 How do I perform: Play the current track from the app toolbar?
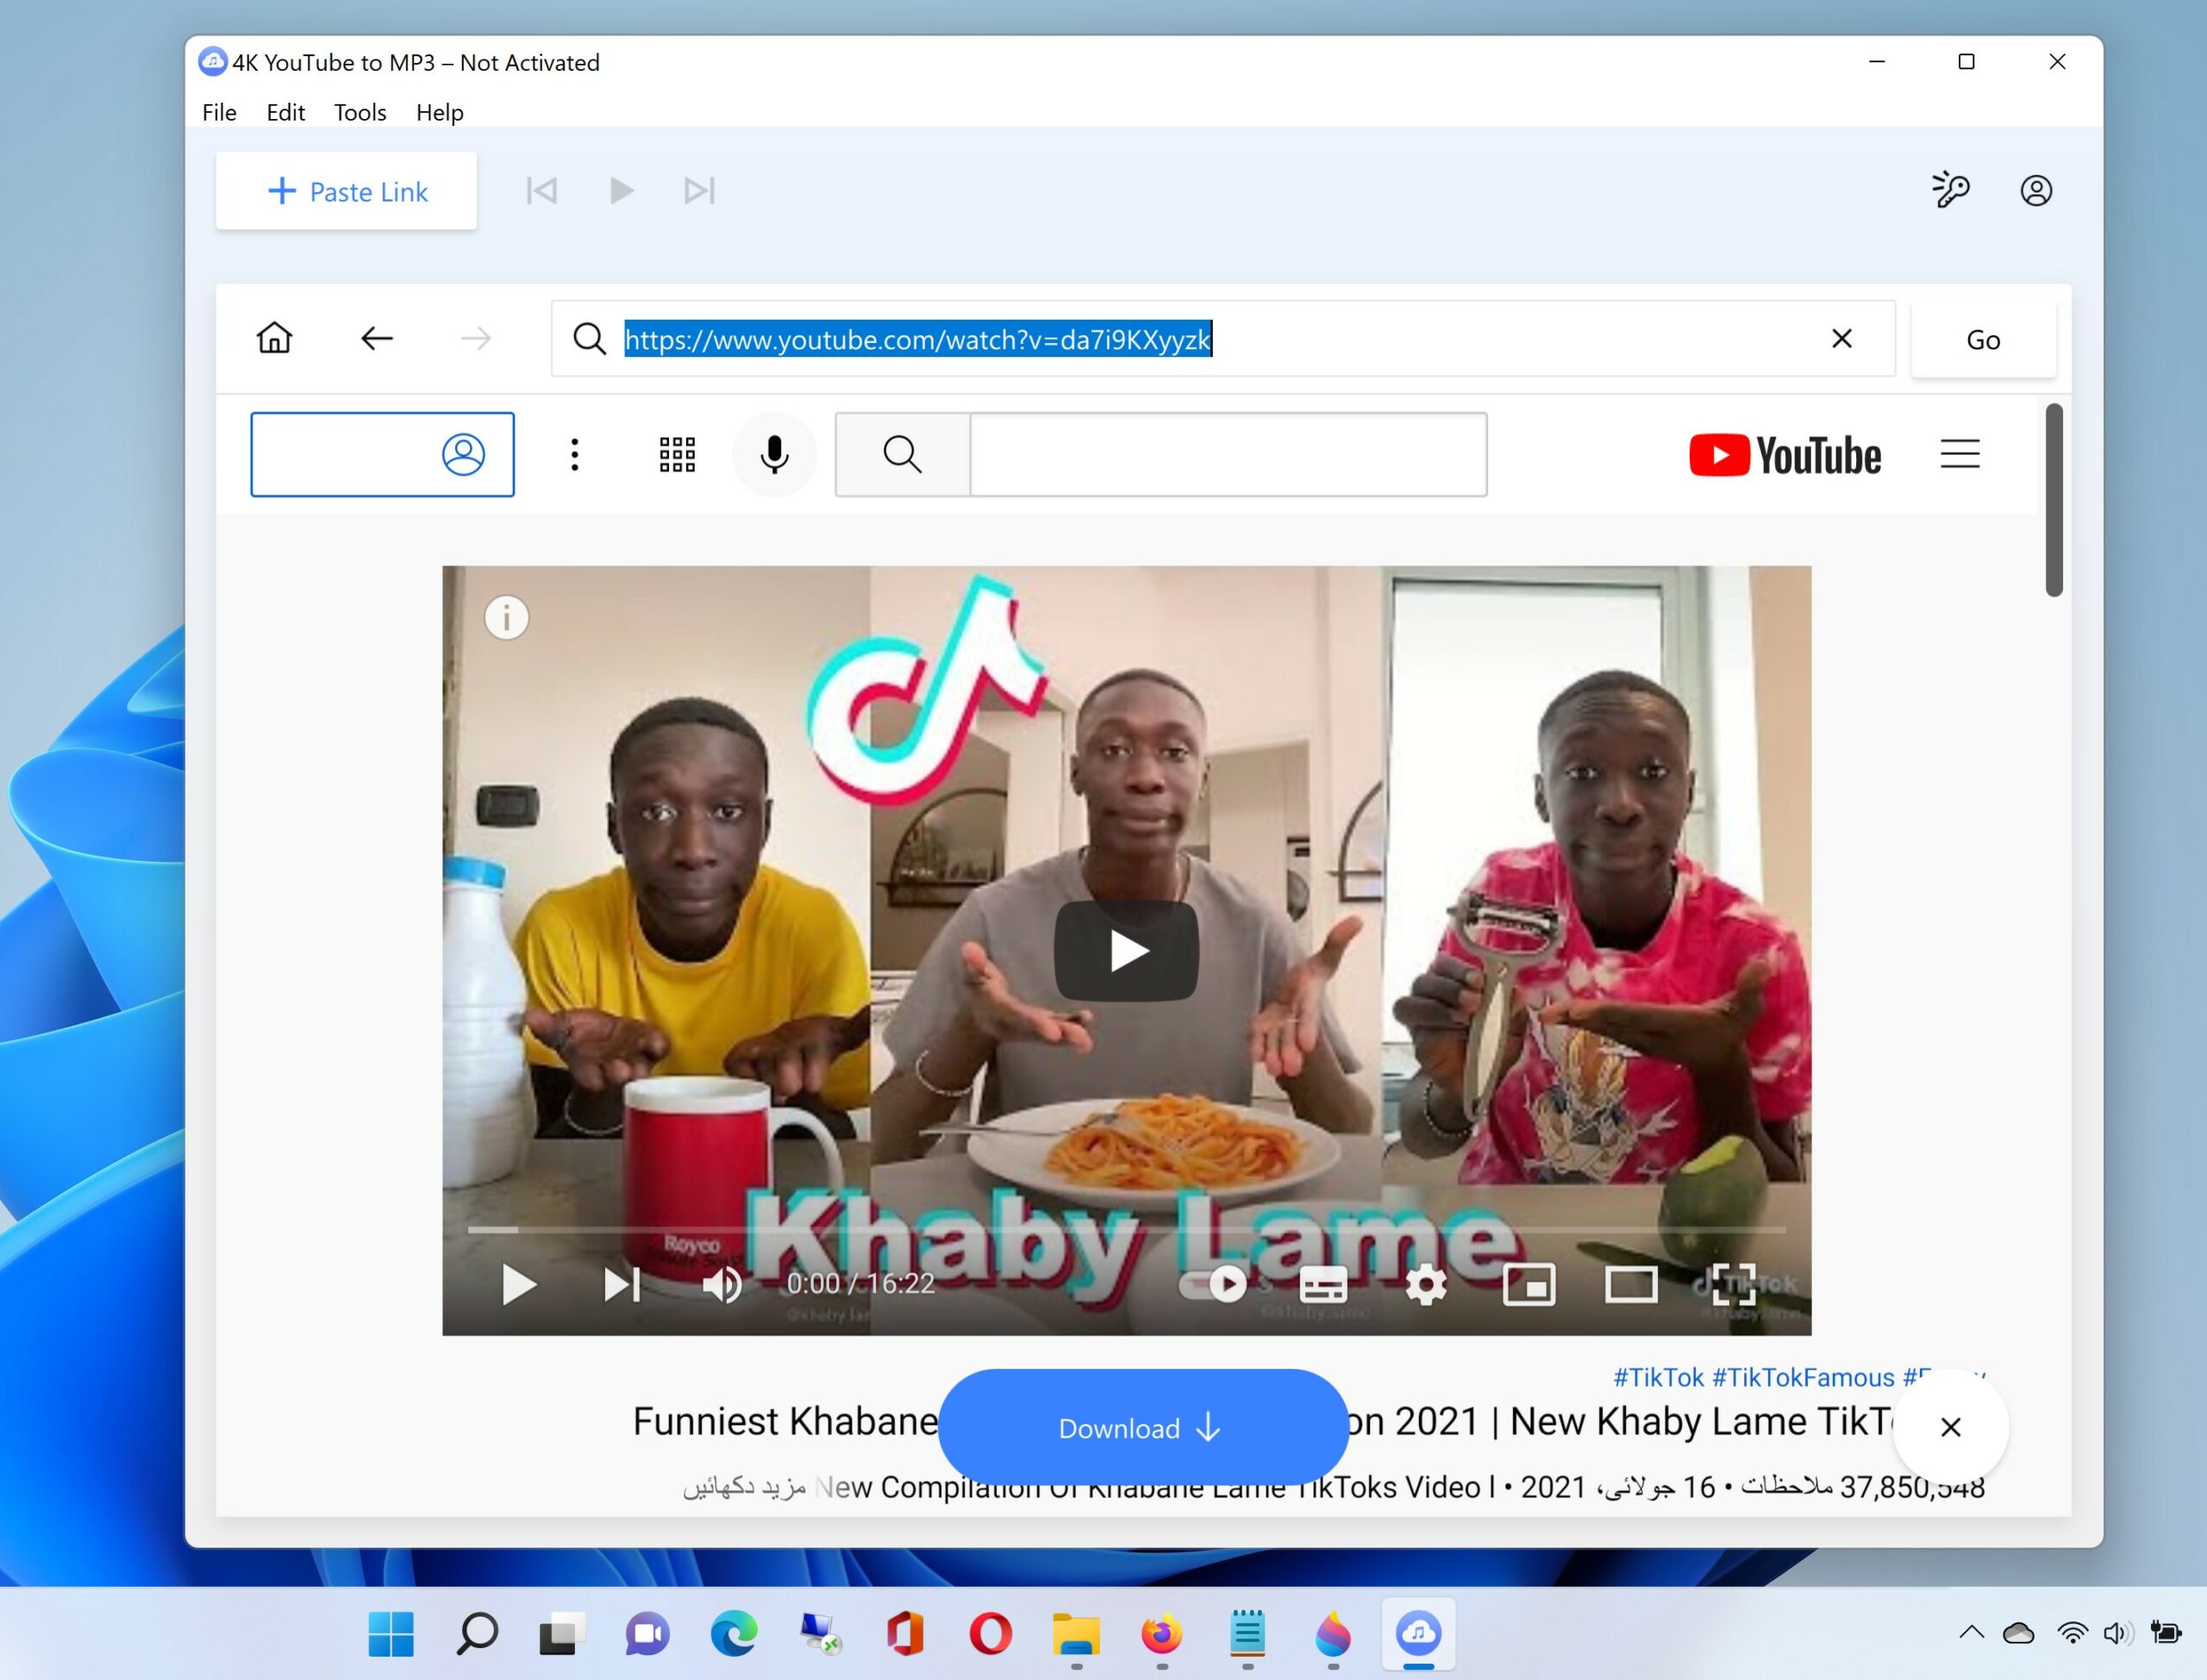pyautogui.click(x=621, y=190)
